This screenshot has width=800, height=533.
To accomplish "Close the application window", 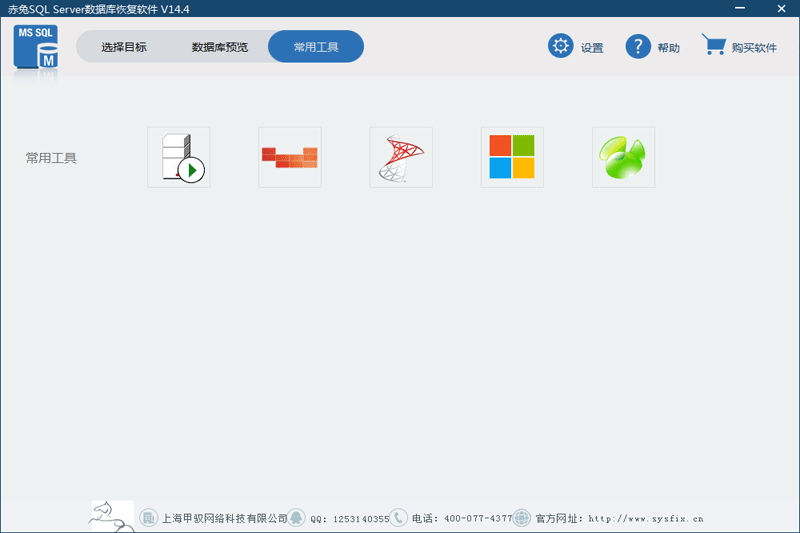I will 781,8.
